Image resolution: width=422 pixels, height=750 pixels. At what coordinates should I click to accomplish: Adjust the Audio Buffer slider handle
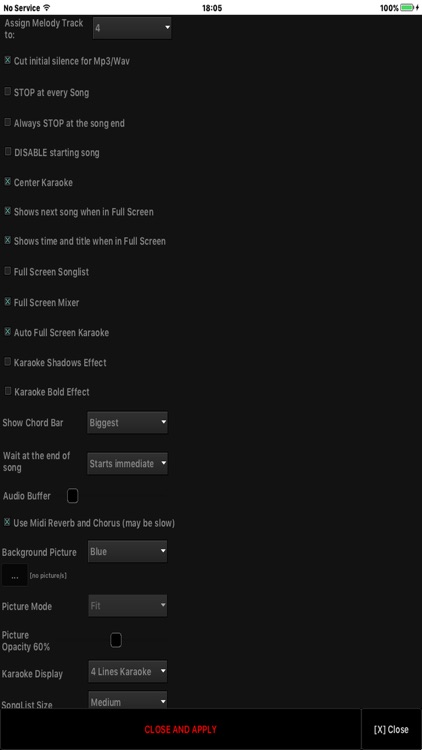72,496
